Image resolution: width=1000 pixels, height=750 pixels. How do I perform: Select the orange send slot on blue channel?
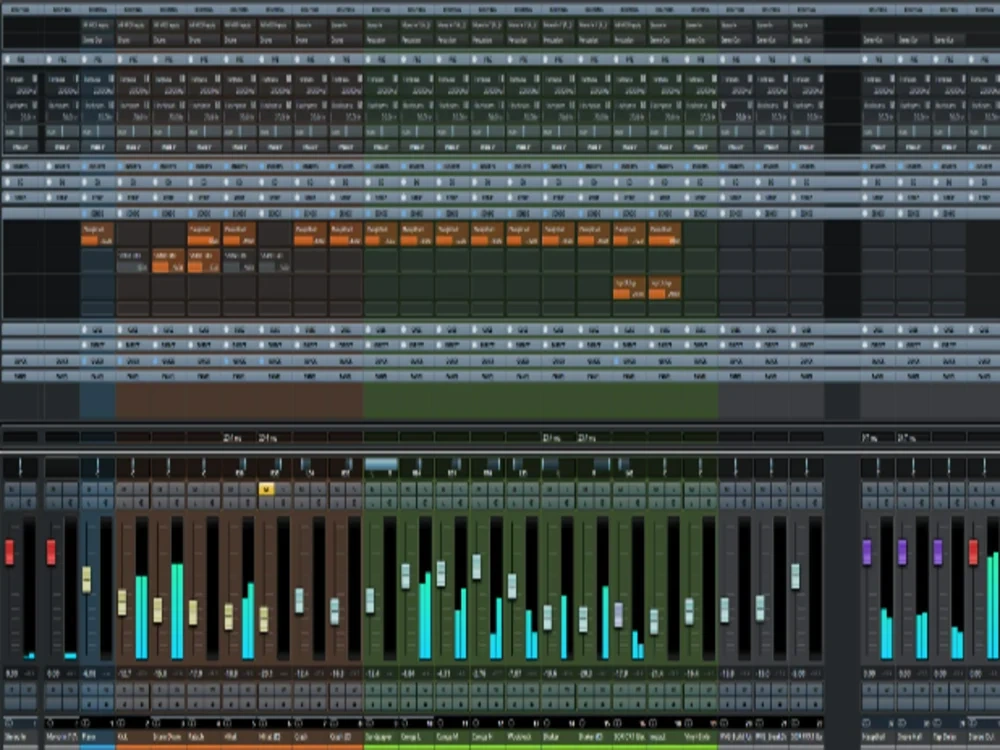(98, 234)
